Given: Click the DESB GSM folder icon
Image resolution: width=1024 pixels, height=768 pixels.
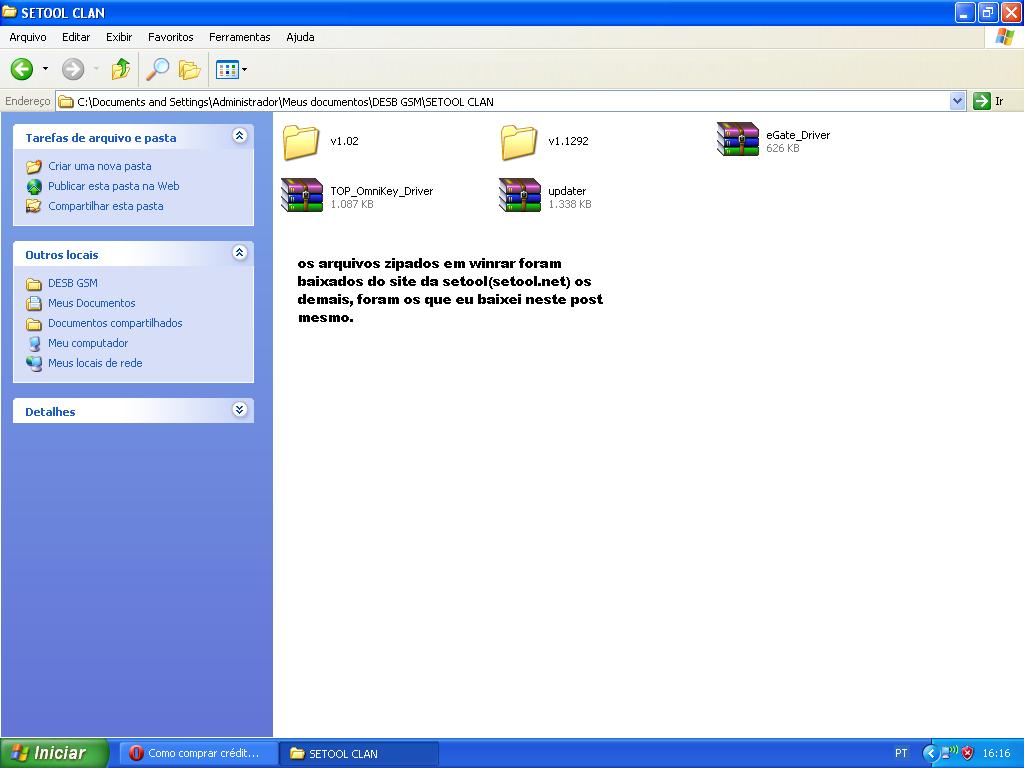Looking at the screenshot, I should (x=34, y=283).
